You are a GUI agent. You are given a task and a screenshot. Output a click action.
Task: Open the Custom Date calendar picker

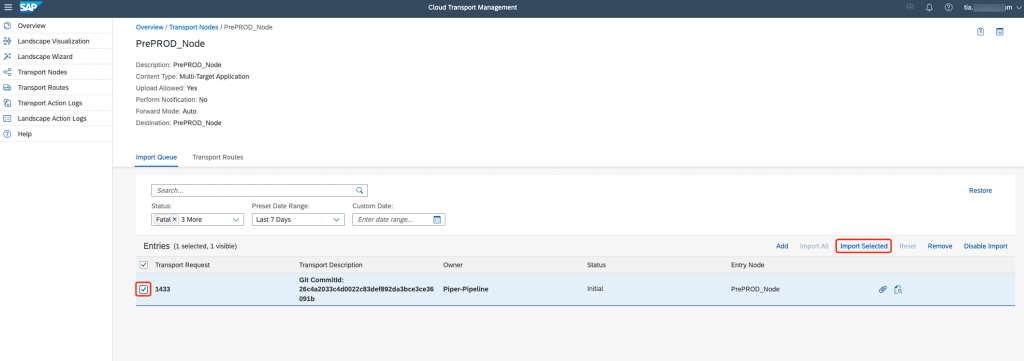(438, 219)
